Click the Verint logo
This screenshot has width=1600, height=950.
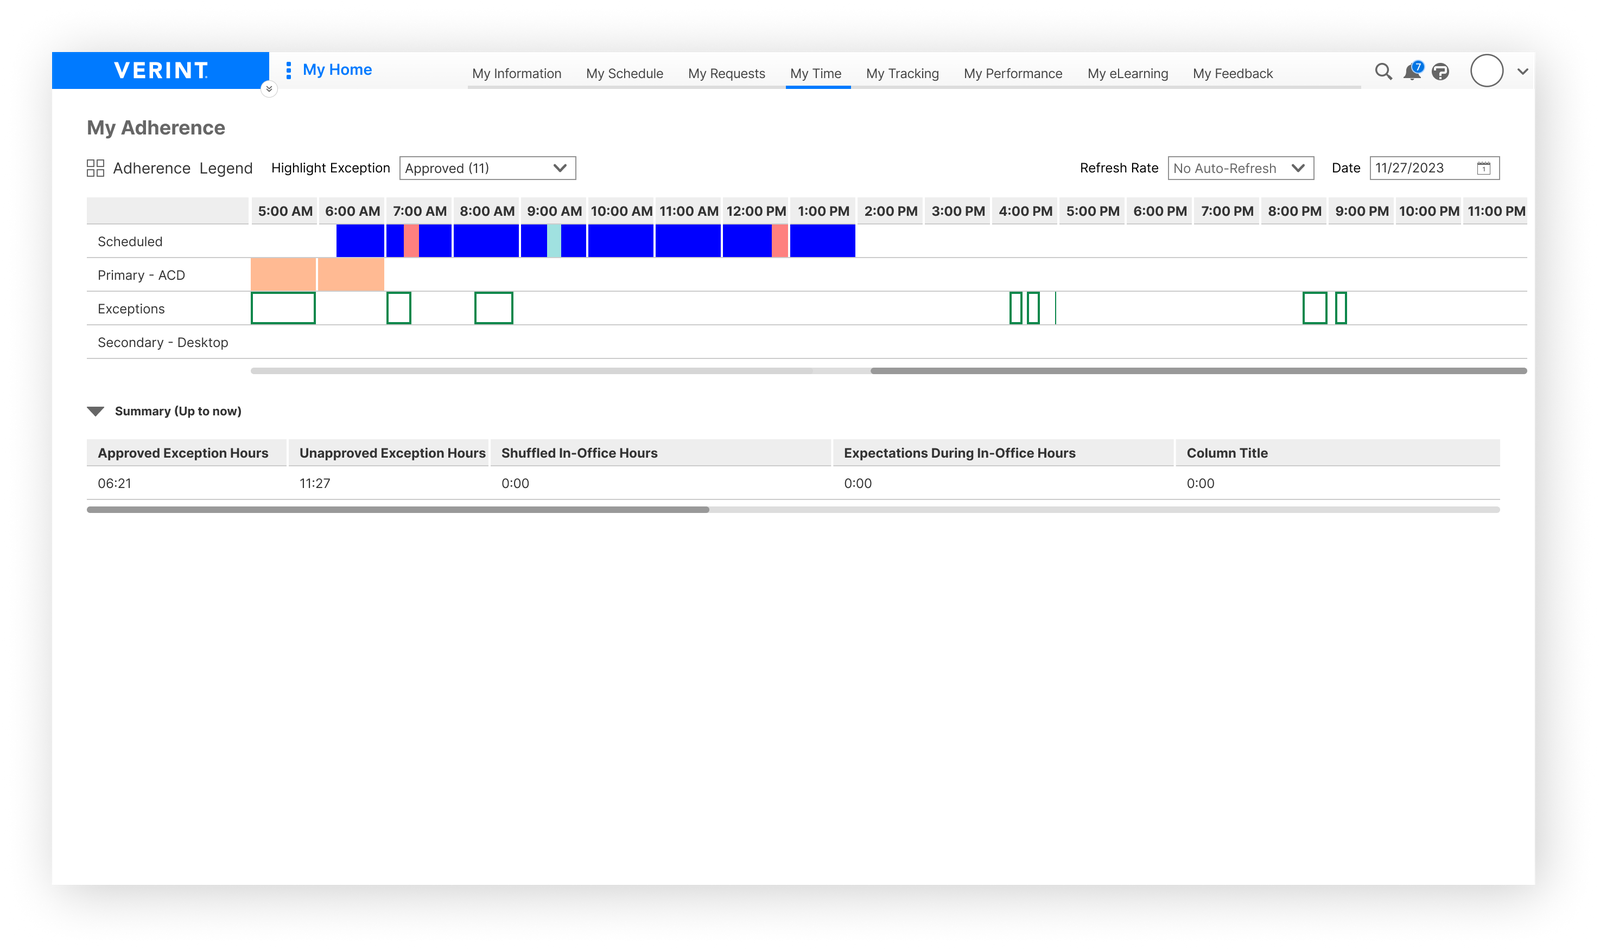click(160, 71)
